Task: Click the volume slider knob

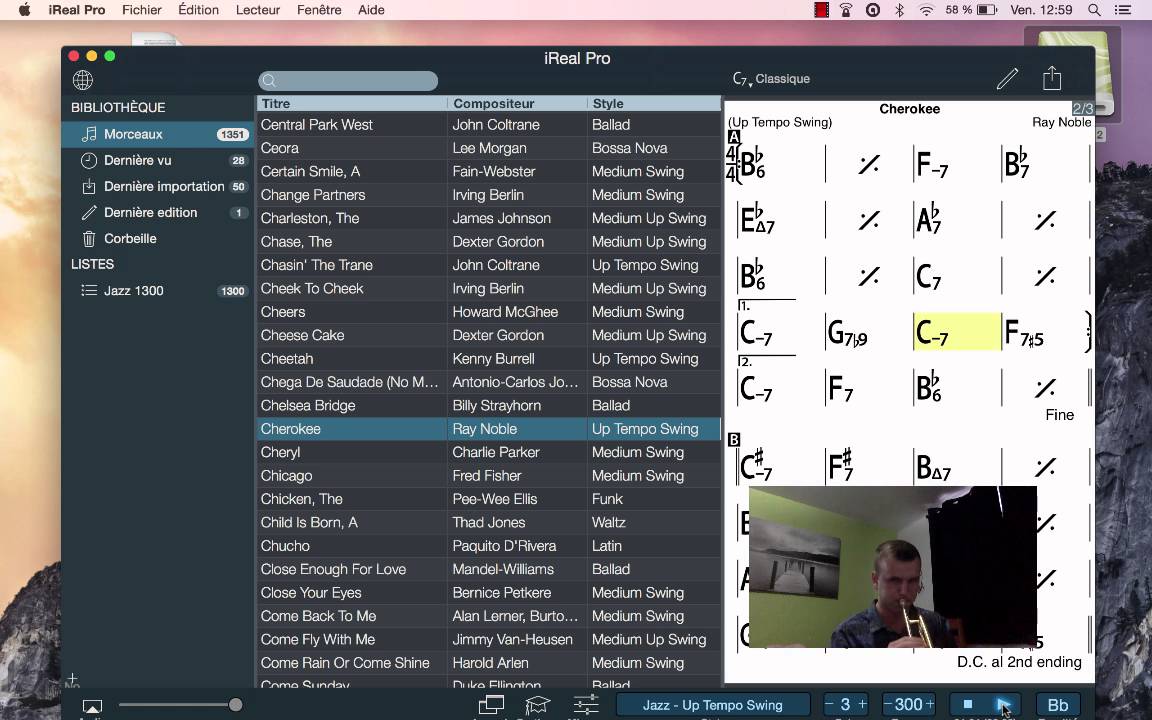Action: coord(235,705)
